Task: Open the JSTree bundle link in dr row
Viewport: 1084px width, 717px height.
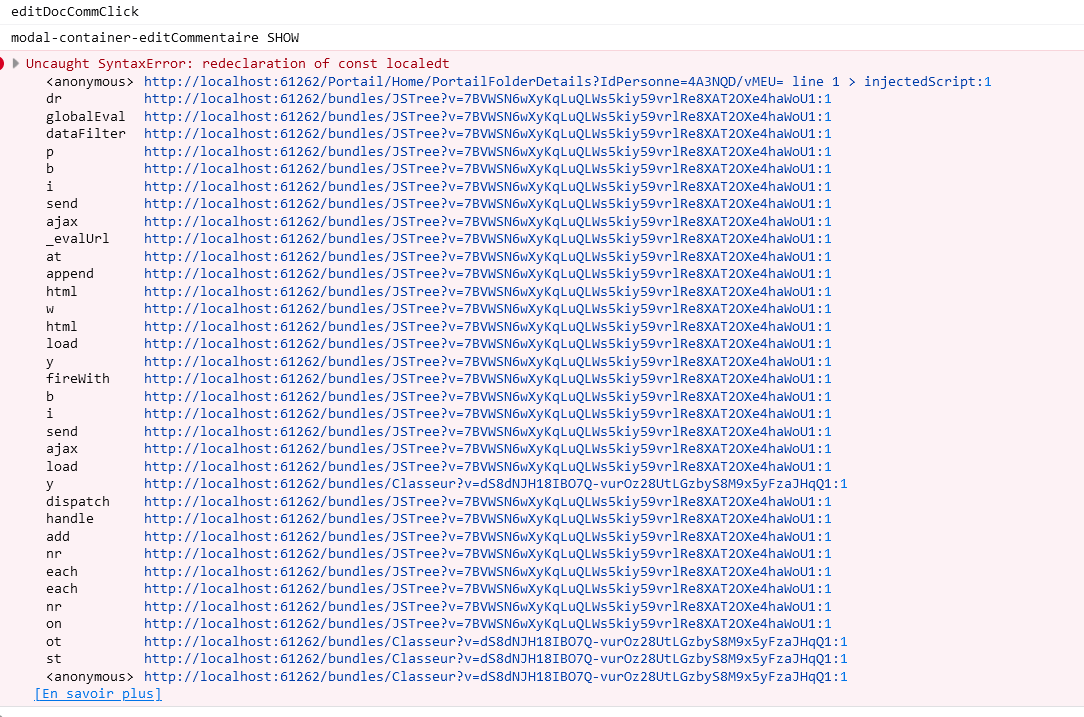Action: point(487,99)
